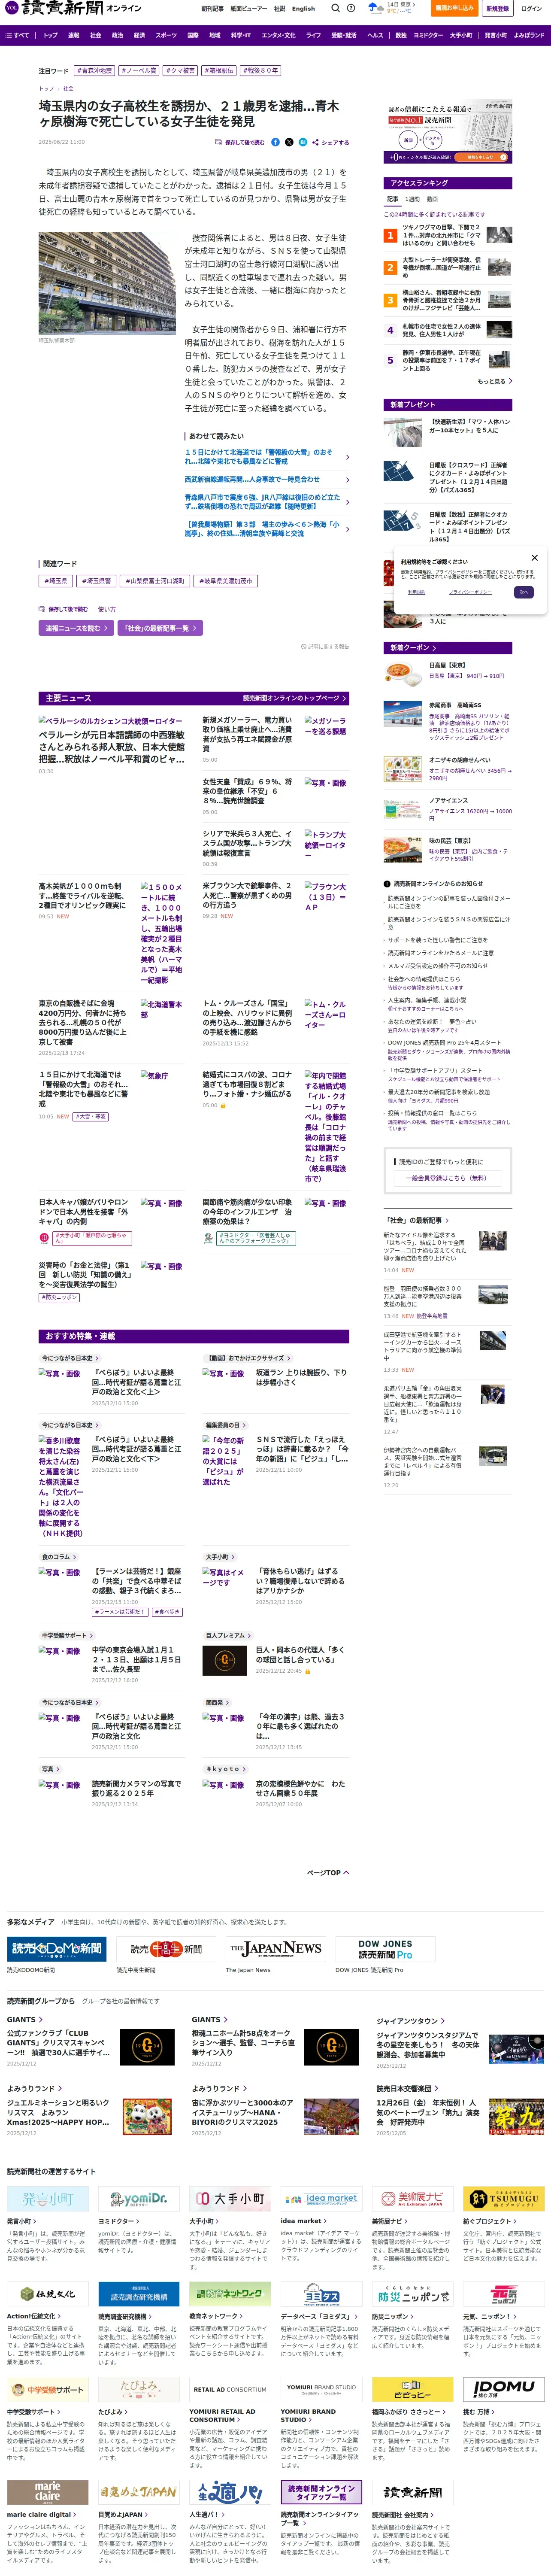Viewport: 551px width, 2576px height.
Task: Share the article on Facebook
Action: [x=275, y=142]
